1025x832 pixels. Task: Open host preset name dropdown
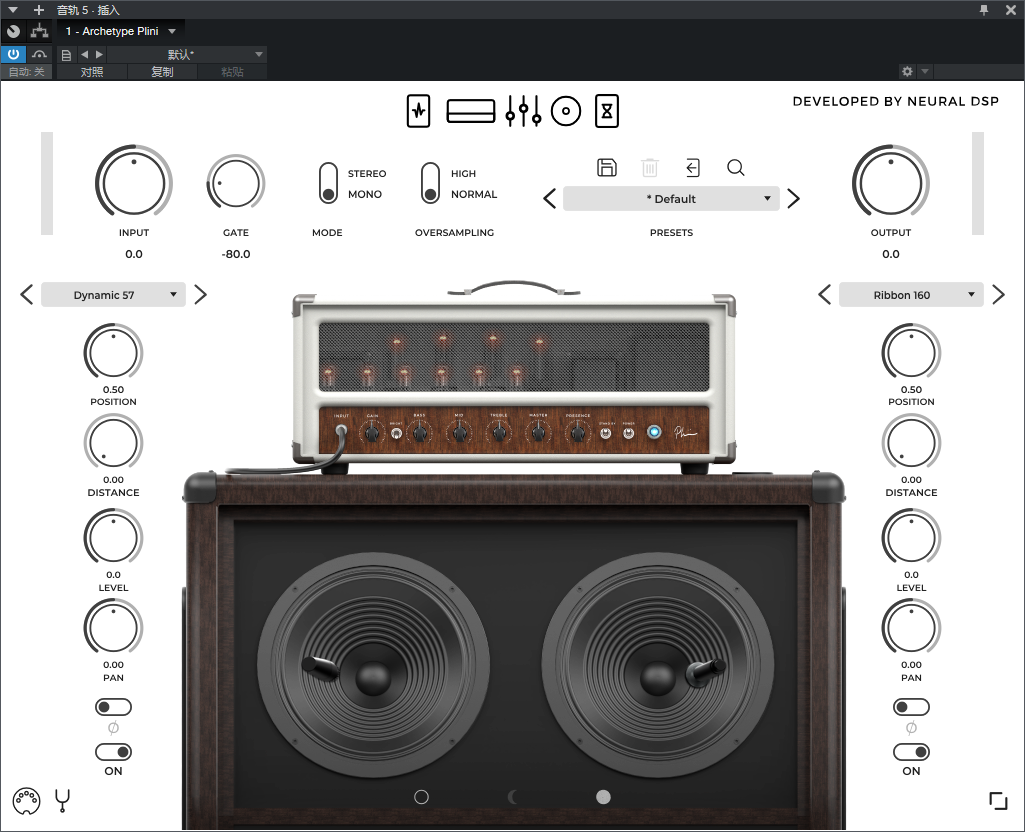click(186, 54)
